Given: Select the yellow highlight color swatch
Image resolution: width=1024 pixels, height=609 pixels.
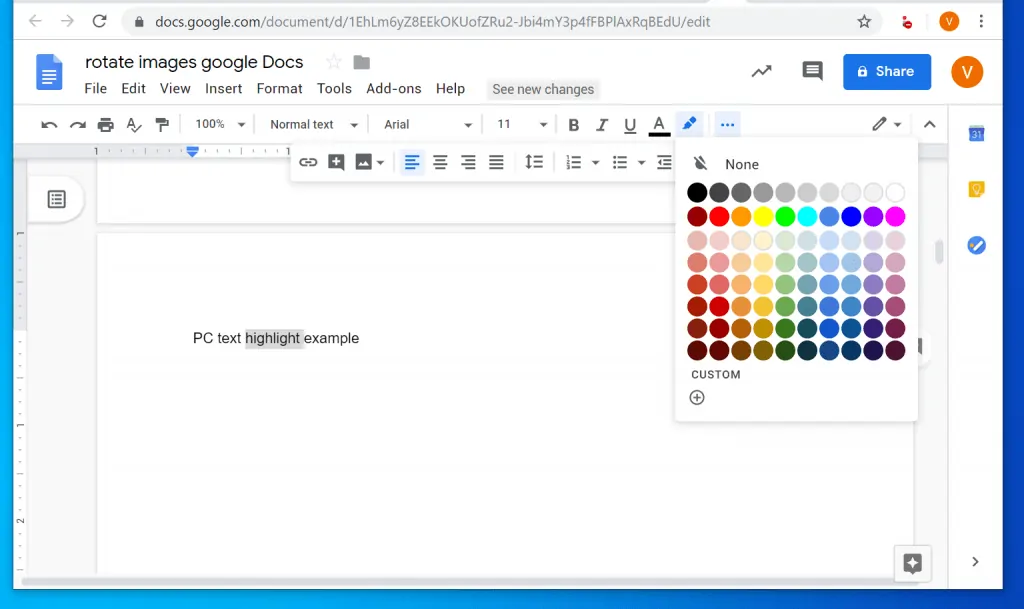Looking at the screenshot, I should click(763, 216).
